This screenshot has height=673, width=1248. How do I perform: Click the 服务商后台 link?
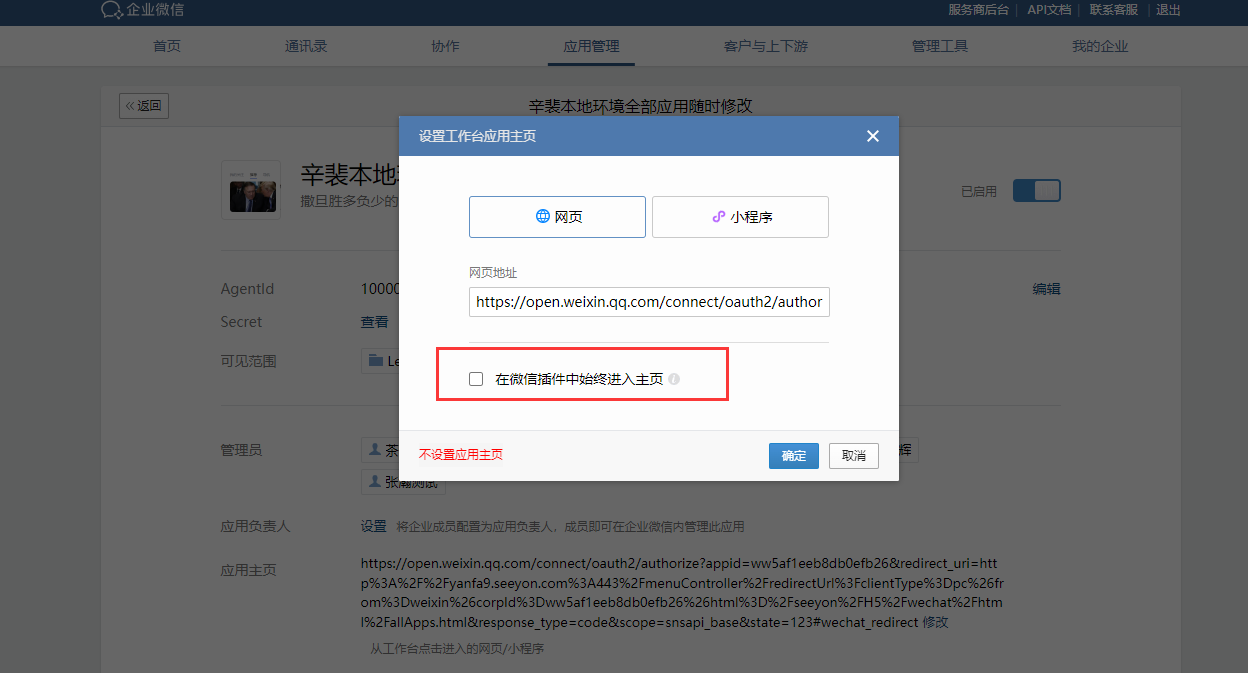[980, 10]
